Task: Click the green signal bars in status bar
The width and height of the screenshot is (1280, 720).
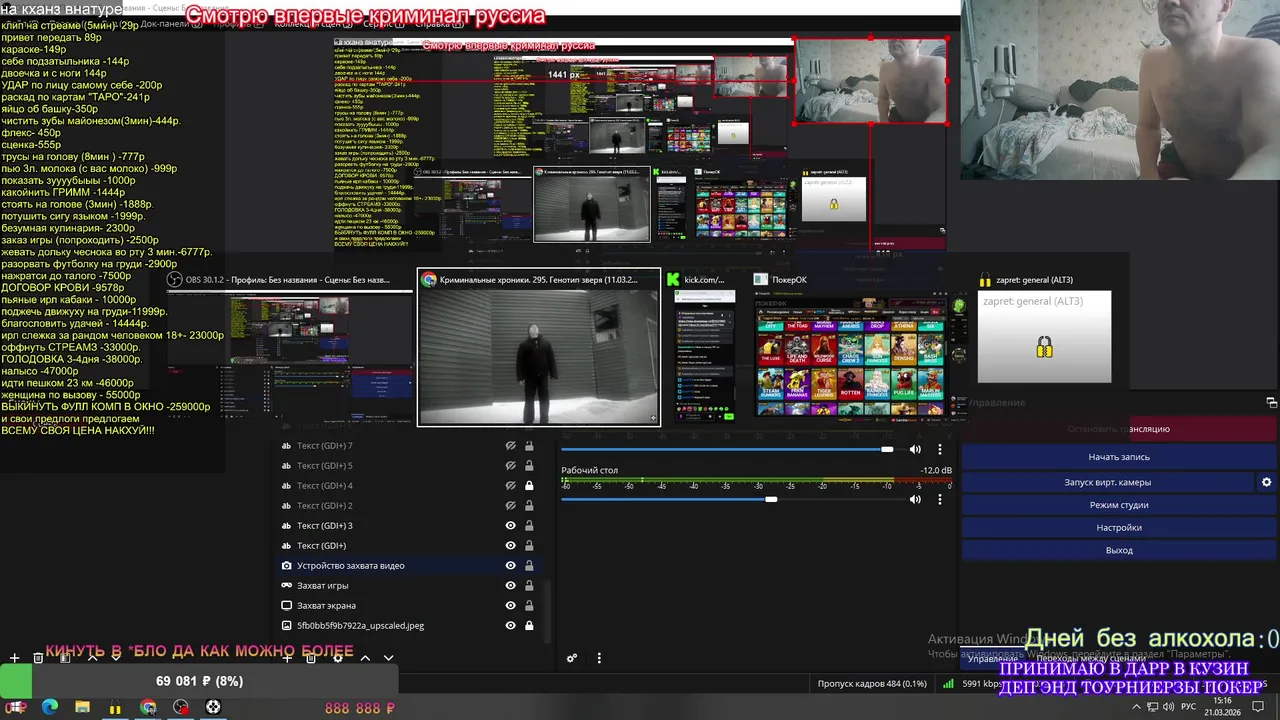Action: coord(948,684)
